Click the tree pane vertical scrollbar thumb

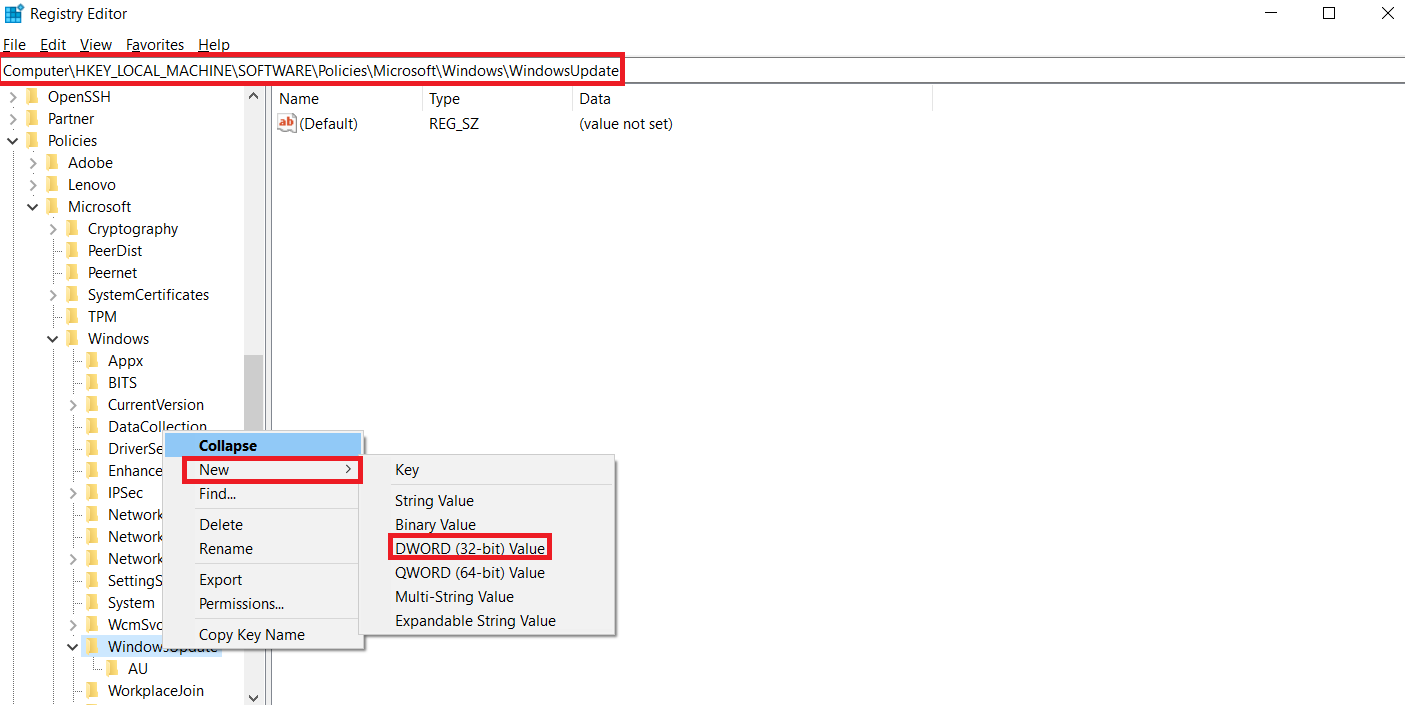click(x=253, y=393)
